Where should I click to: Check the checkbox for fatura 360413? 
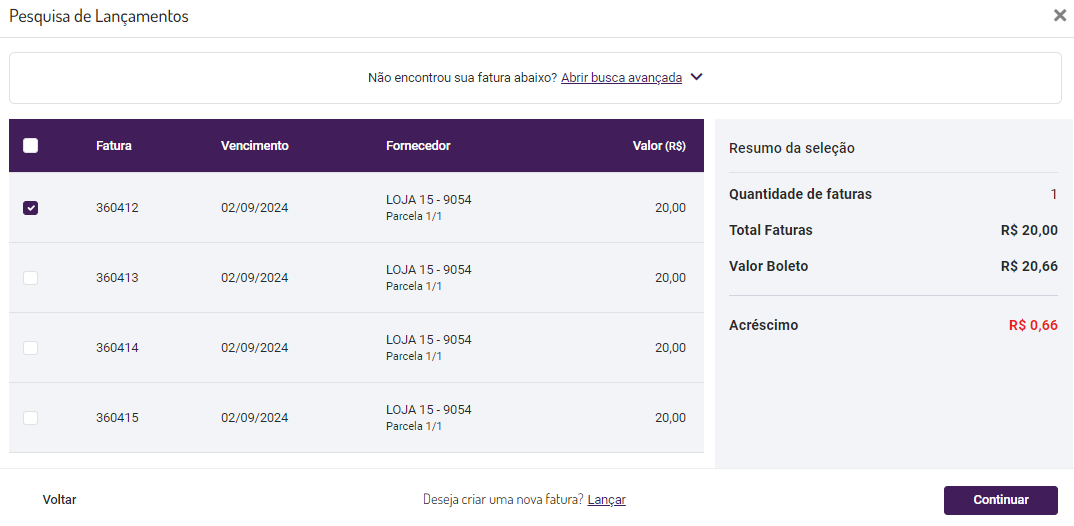pos(30,278)
